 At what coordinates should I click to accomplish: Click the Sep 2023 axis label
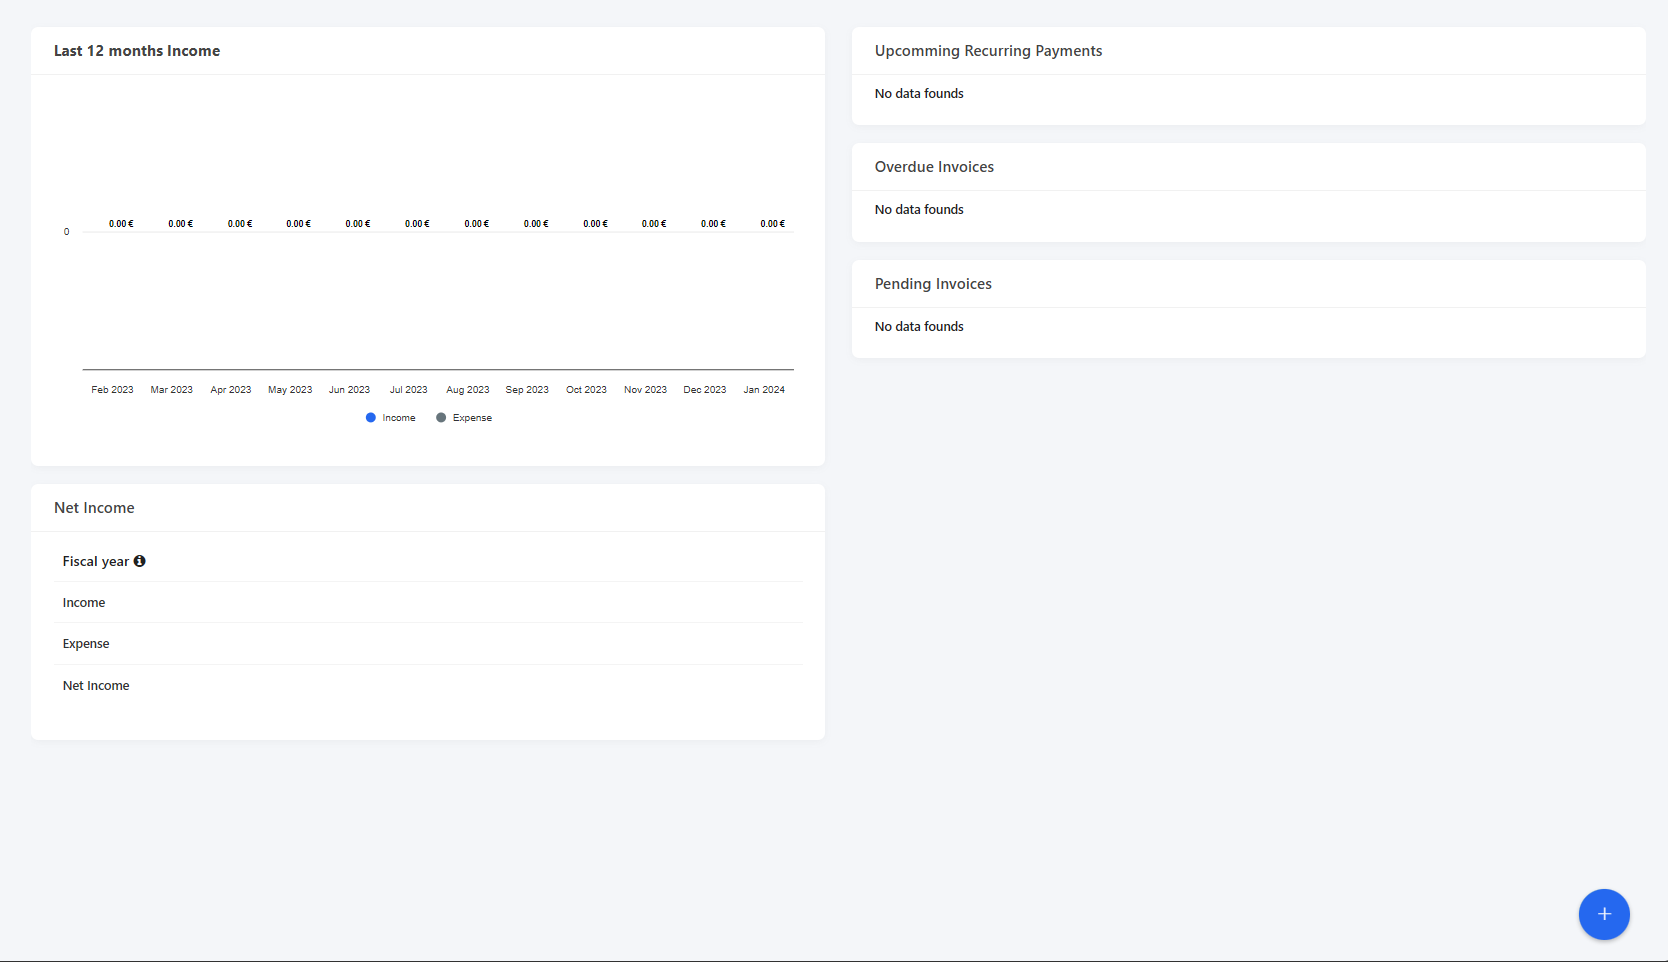pyautogui.click(x=527, y=390)
